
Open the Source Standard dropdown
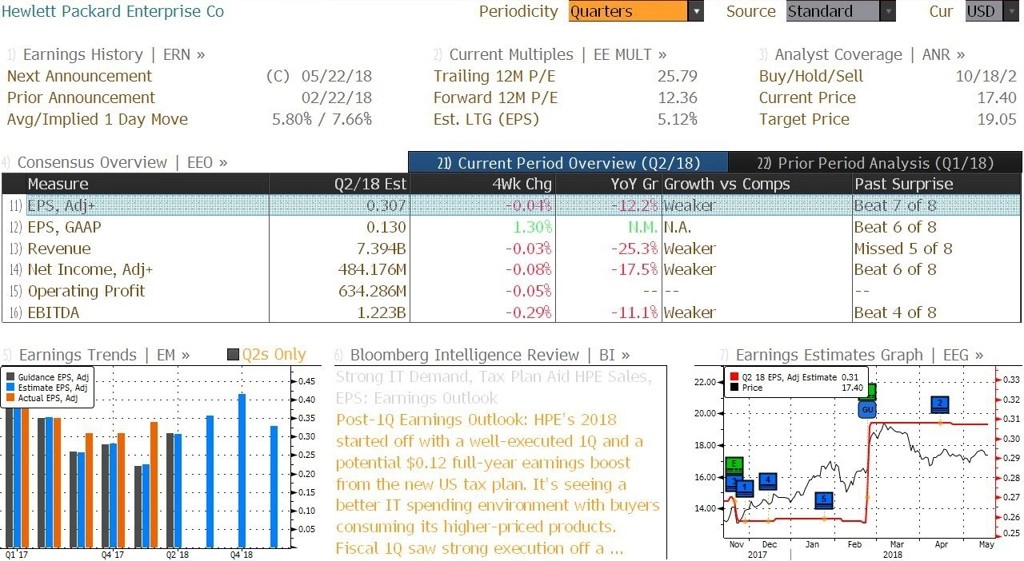[x=840, y=11]
